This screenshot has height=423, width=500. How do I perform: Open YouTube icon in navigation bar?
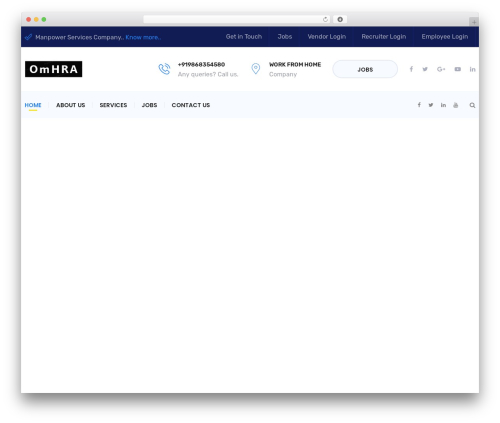[456, 105]
